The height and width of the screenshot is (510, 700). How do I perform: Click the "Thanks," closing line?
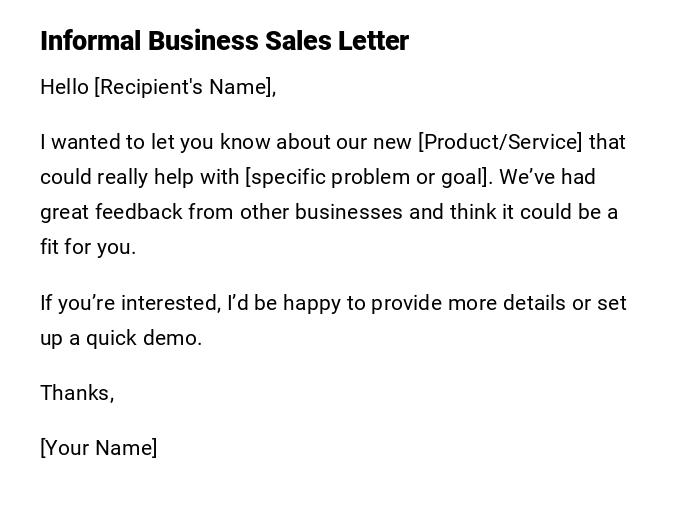pos(77,393)
